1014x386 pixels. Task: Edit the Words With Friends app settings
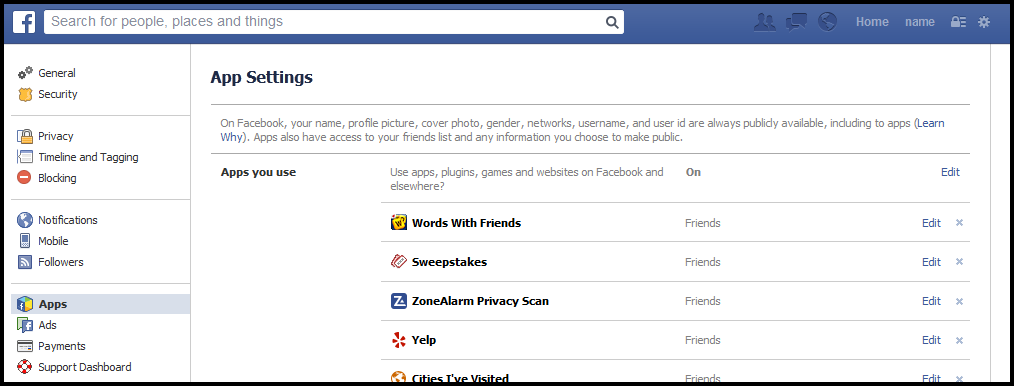(931, 223)
